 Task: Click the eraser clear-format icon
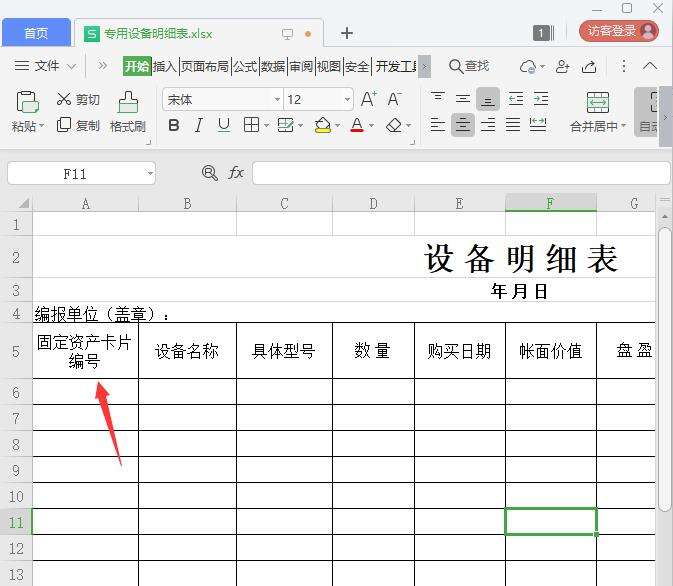click(393, 125)
